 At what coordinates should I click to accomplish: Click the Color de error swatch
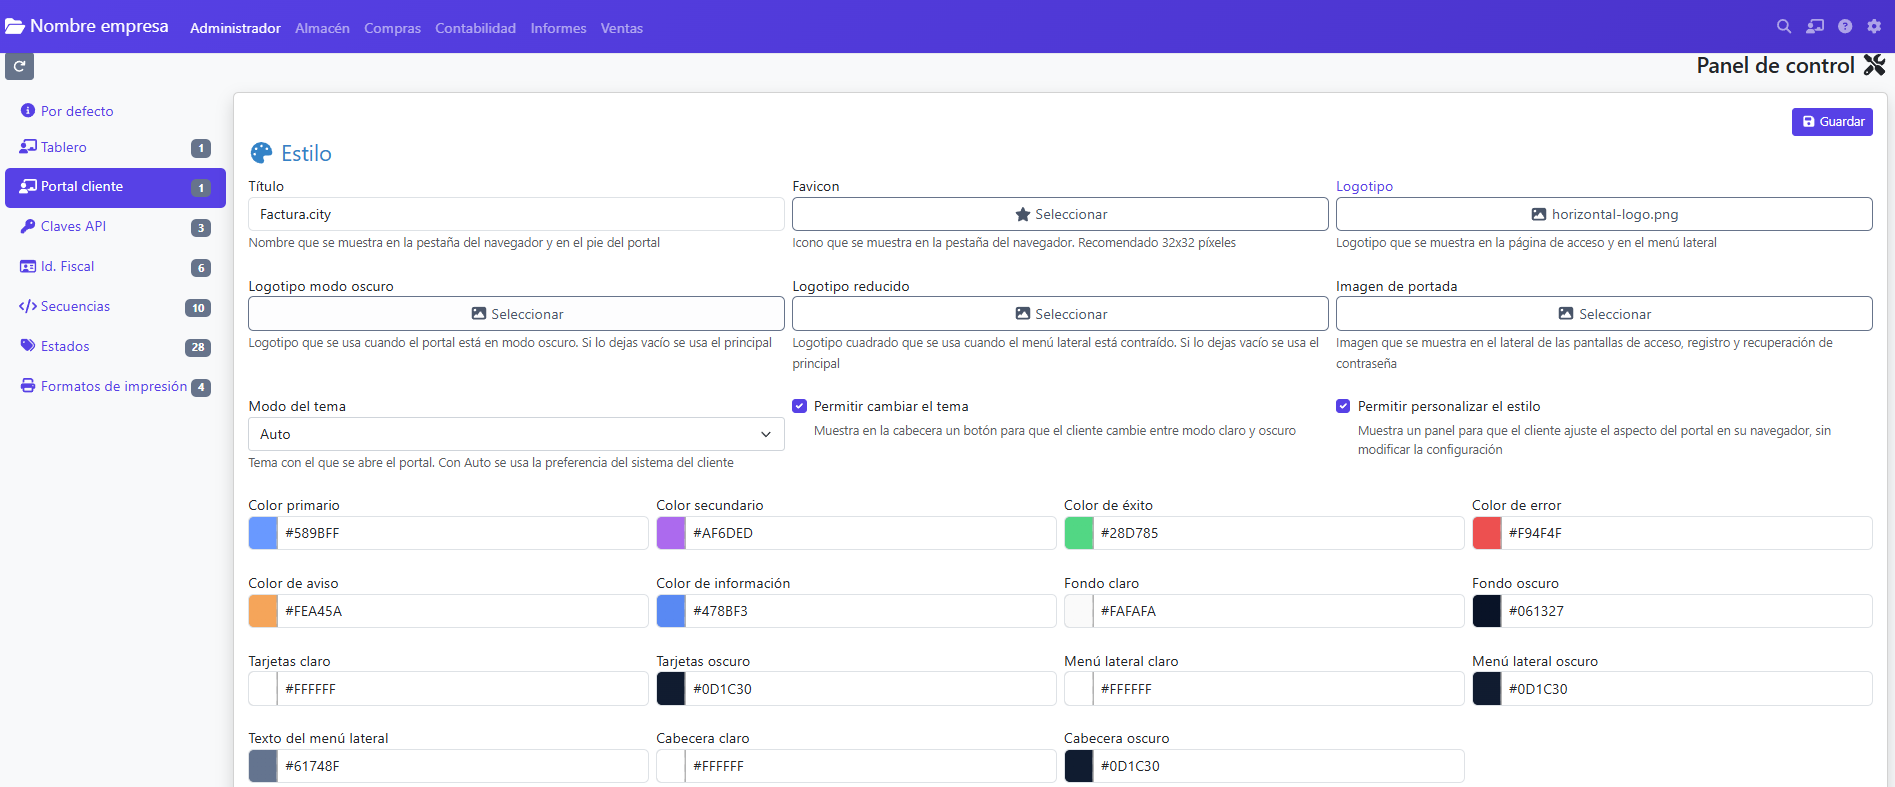(x=1487, y=533)
